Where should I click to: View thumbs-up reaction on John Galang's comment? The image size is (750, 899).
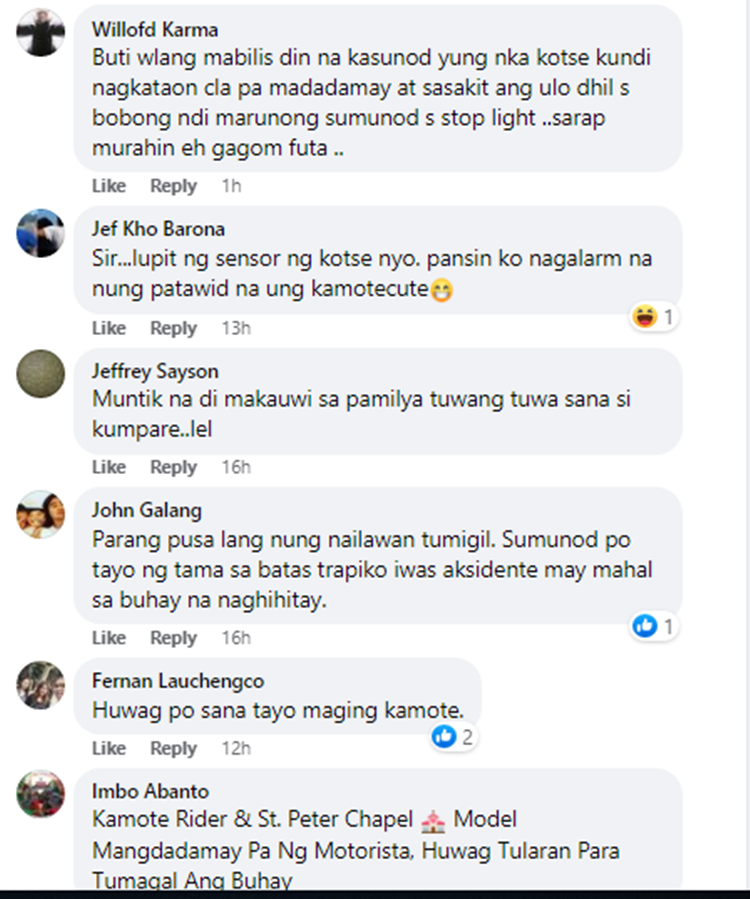point(653,626)
